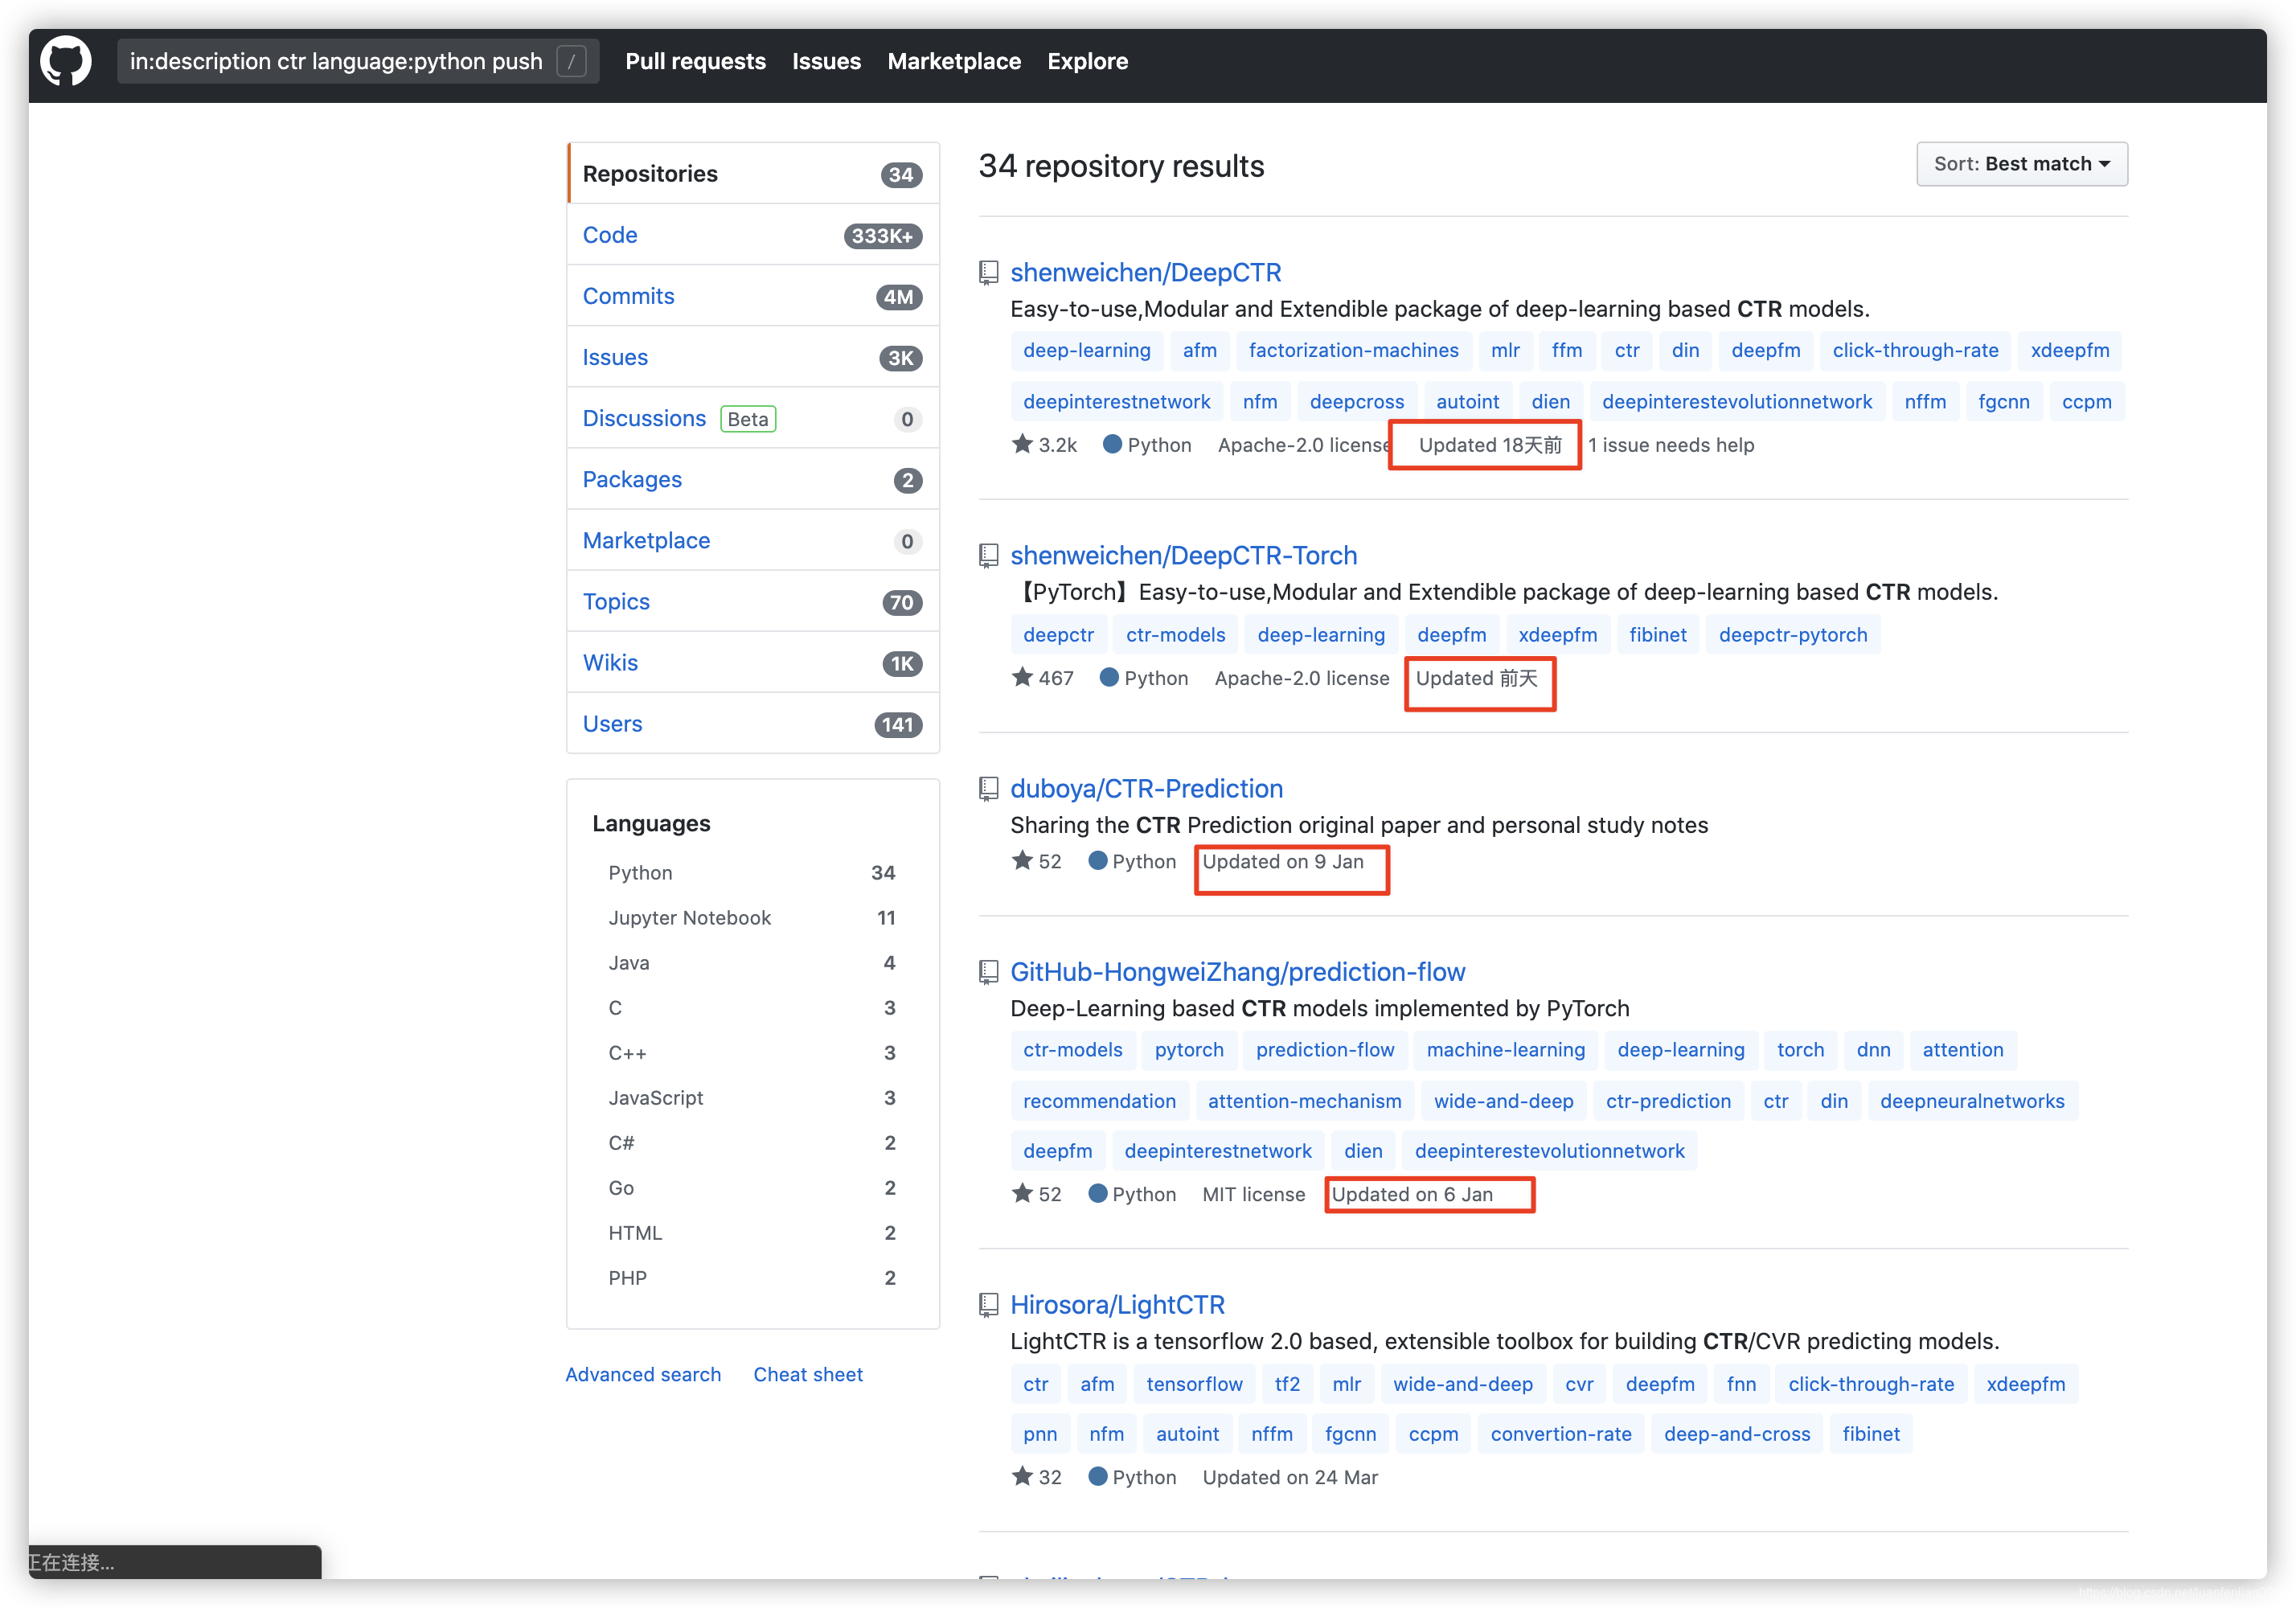The width and height of the screenshot is (2296, 1608).
Task: Click the 34 repository results heading
Action: (x=1121, y=166)
